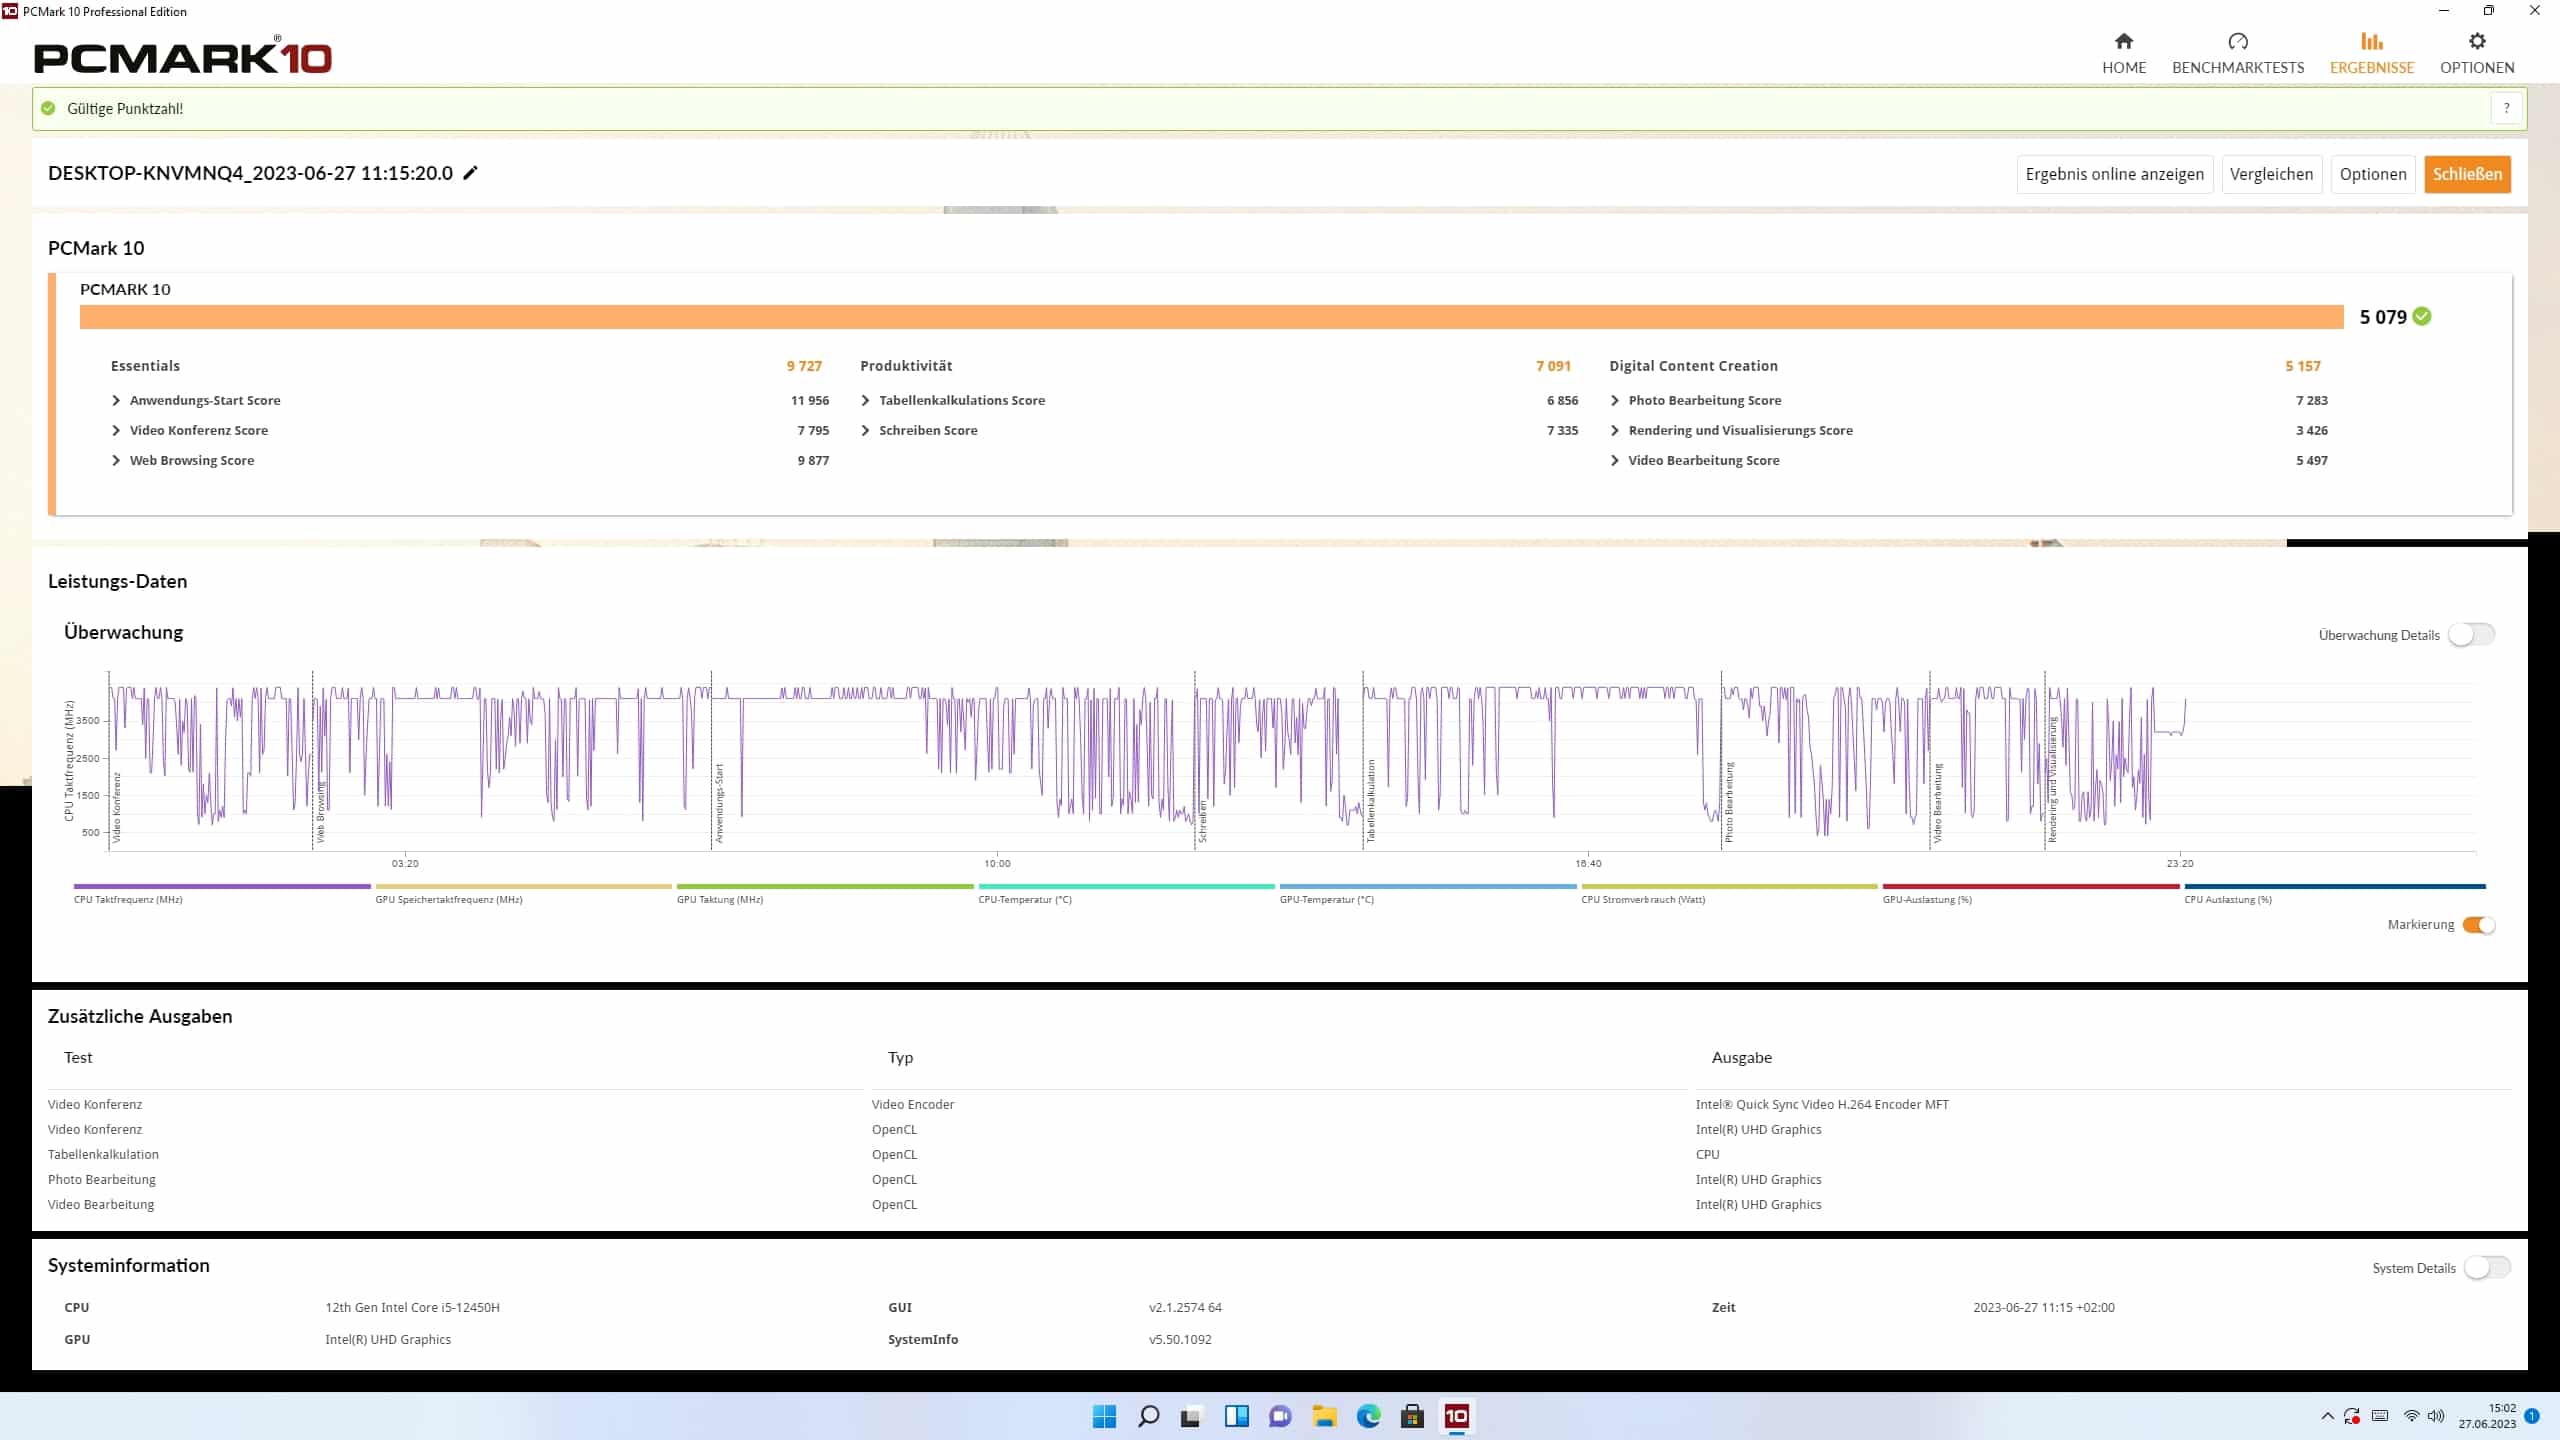Click the pencil icon to rename result
The image size is (2560, 1440).
point(471,173)
